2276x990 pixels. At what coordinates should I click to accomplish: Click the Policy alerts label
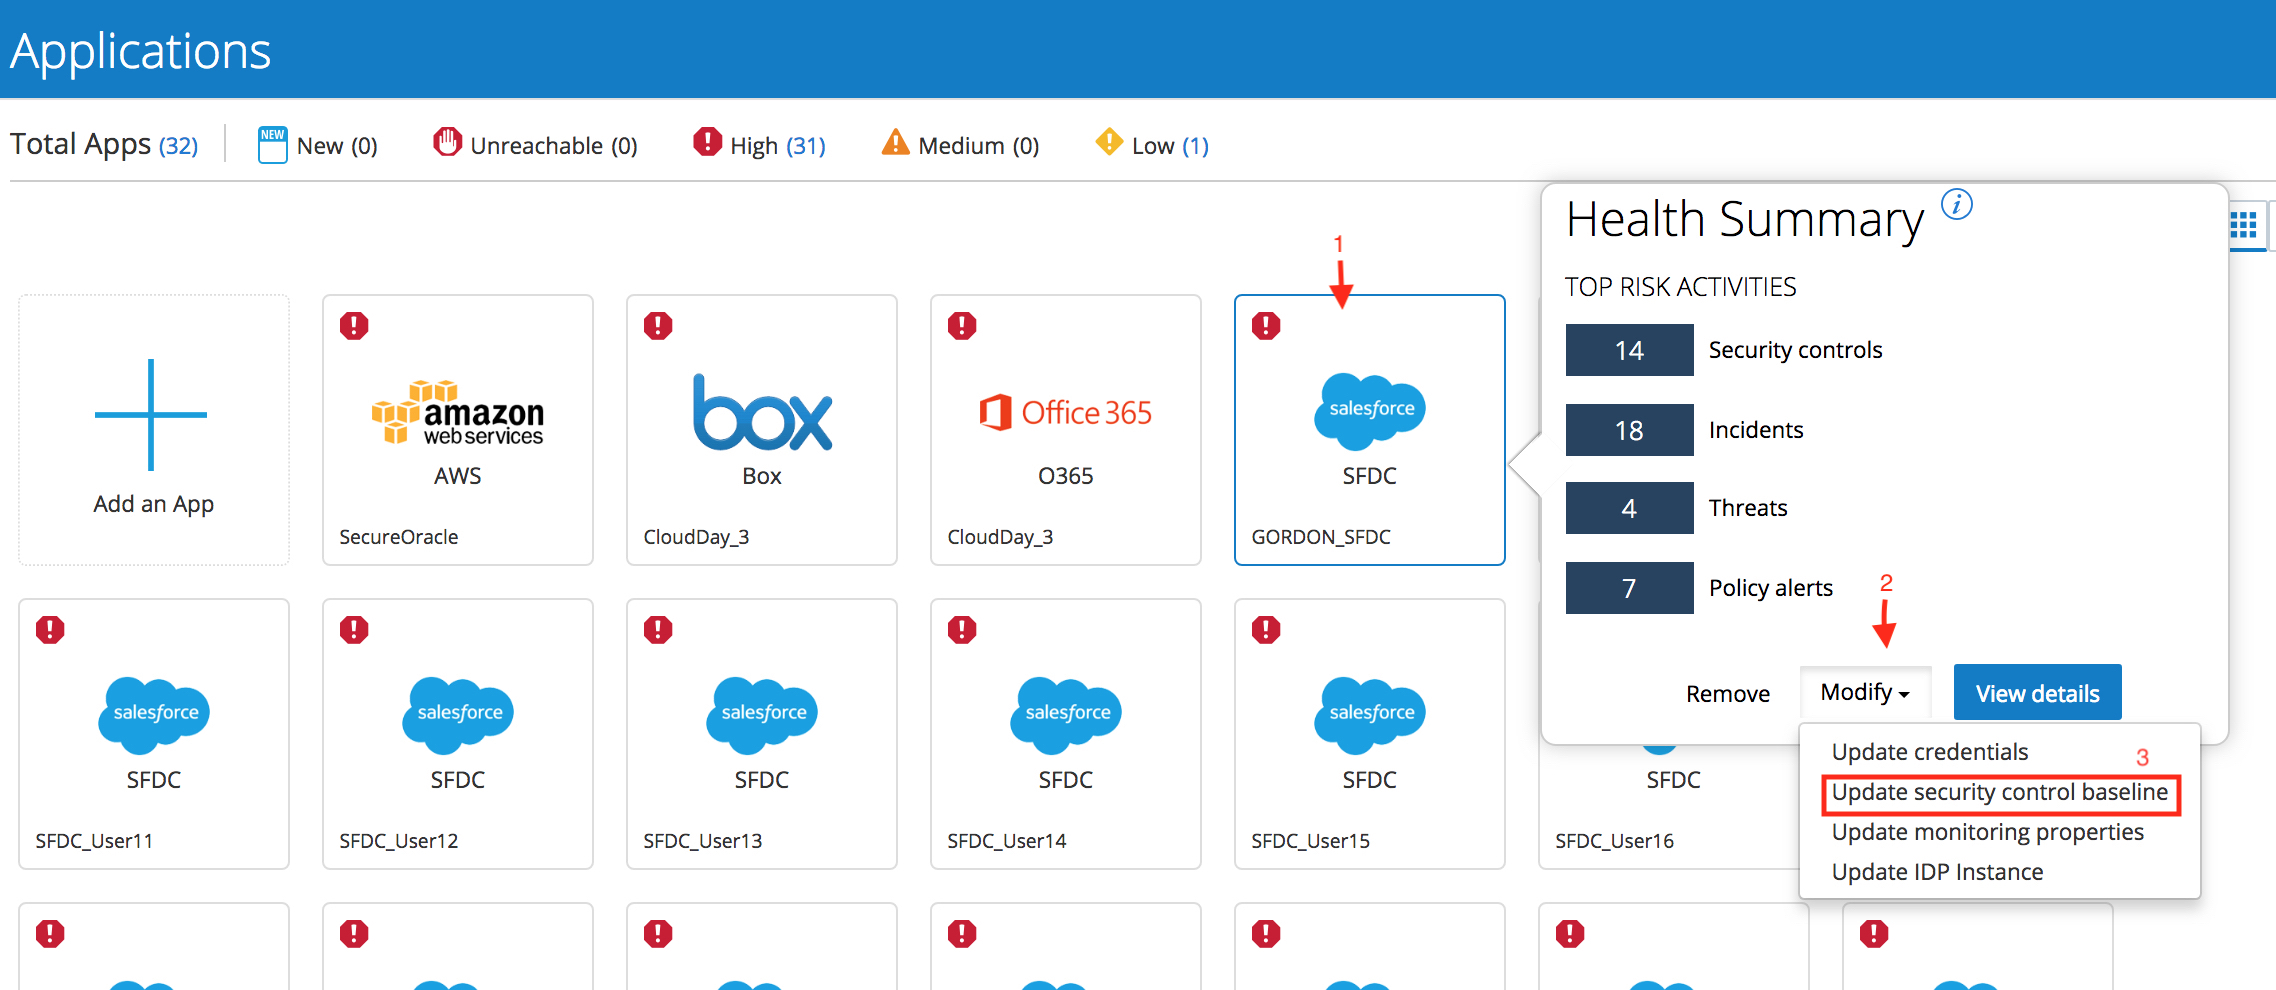[1771, 588]
